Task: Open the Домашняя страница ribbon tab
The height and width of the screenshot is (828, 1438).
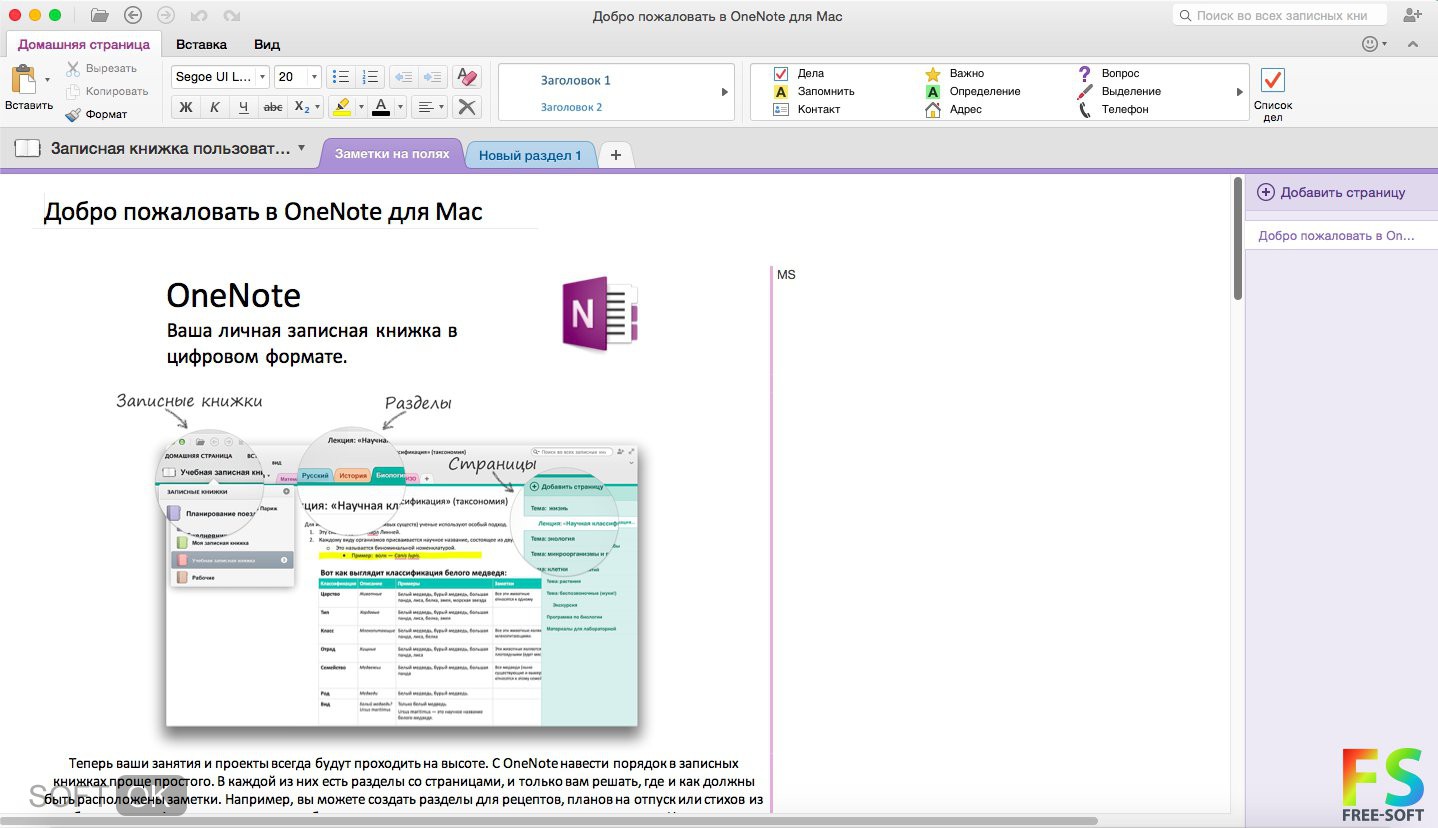Action: point(84,44)
